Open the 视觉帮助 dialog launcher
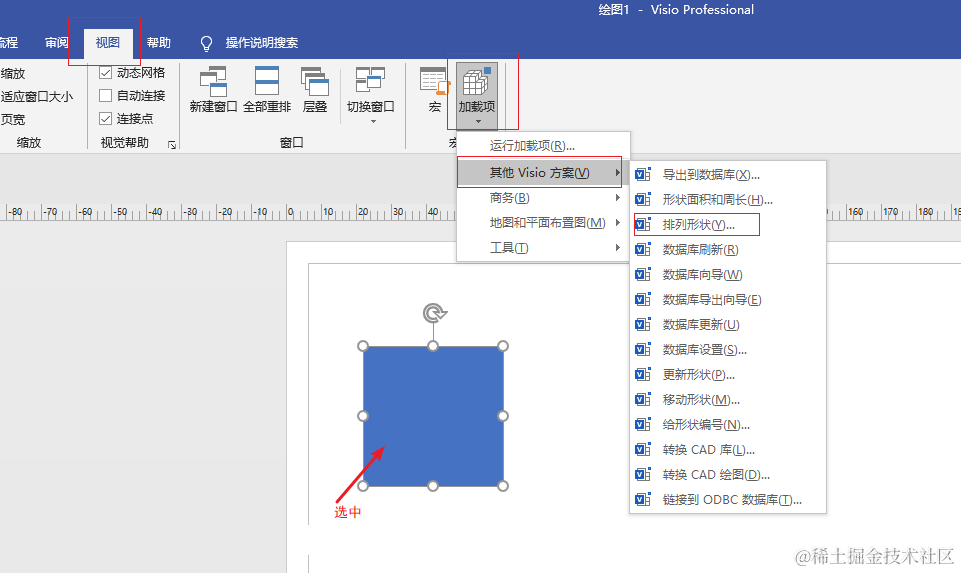Image resolution: width=961 pixels, height=573 pixels. coord(172,145)
